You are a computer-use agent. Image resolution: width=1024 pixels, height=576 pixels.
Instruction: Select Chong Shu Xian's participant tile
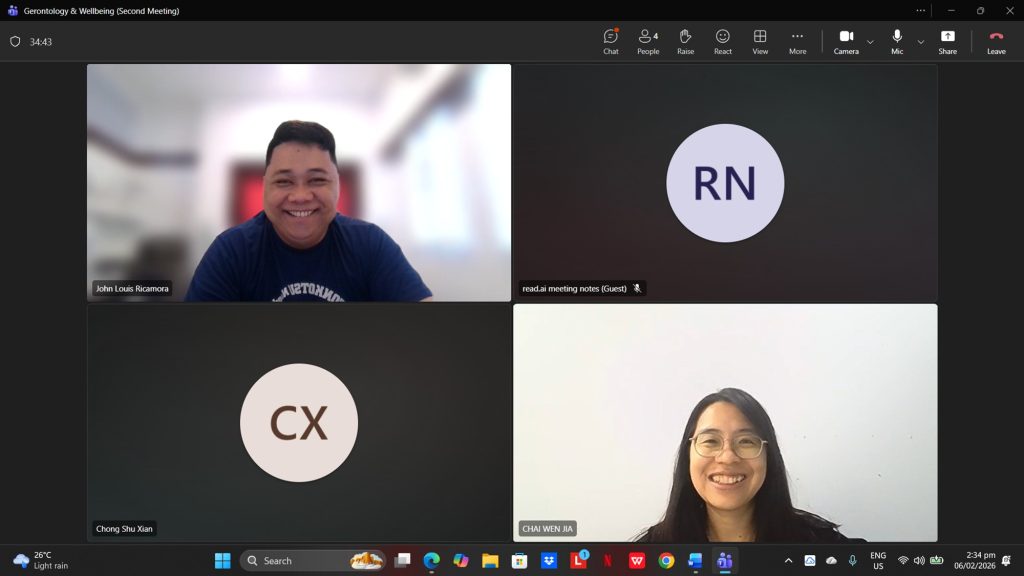tap(299, 423)
